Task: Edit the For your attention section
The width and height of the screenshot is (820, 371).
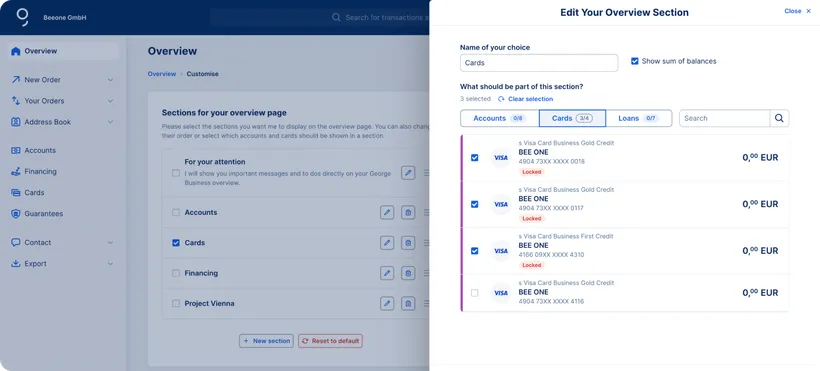Action: (x=408, y=173)
